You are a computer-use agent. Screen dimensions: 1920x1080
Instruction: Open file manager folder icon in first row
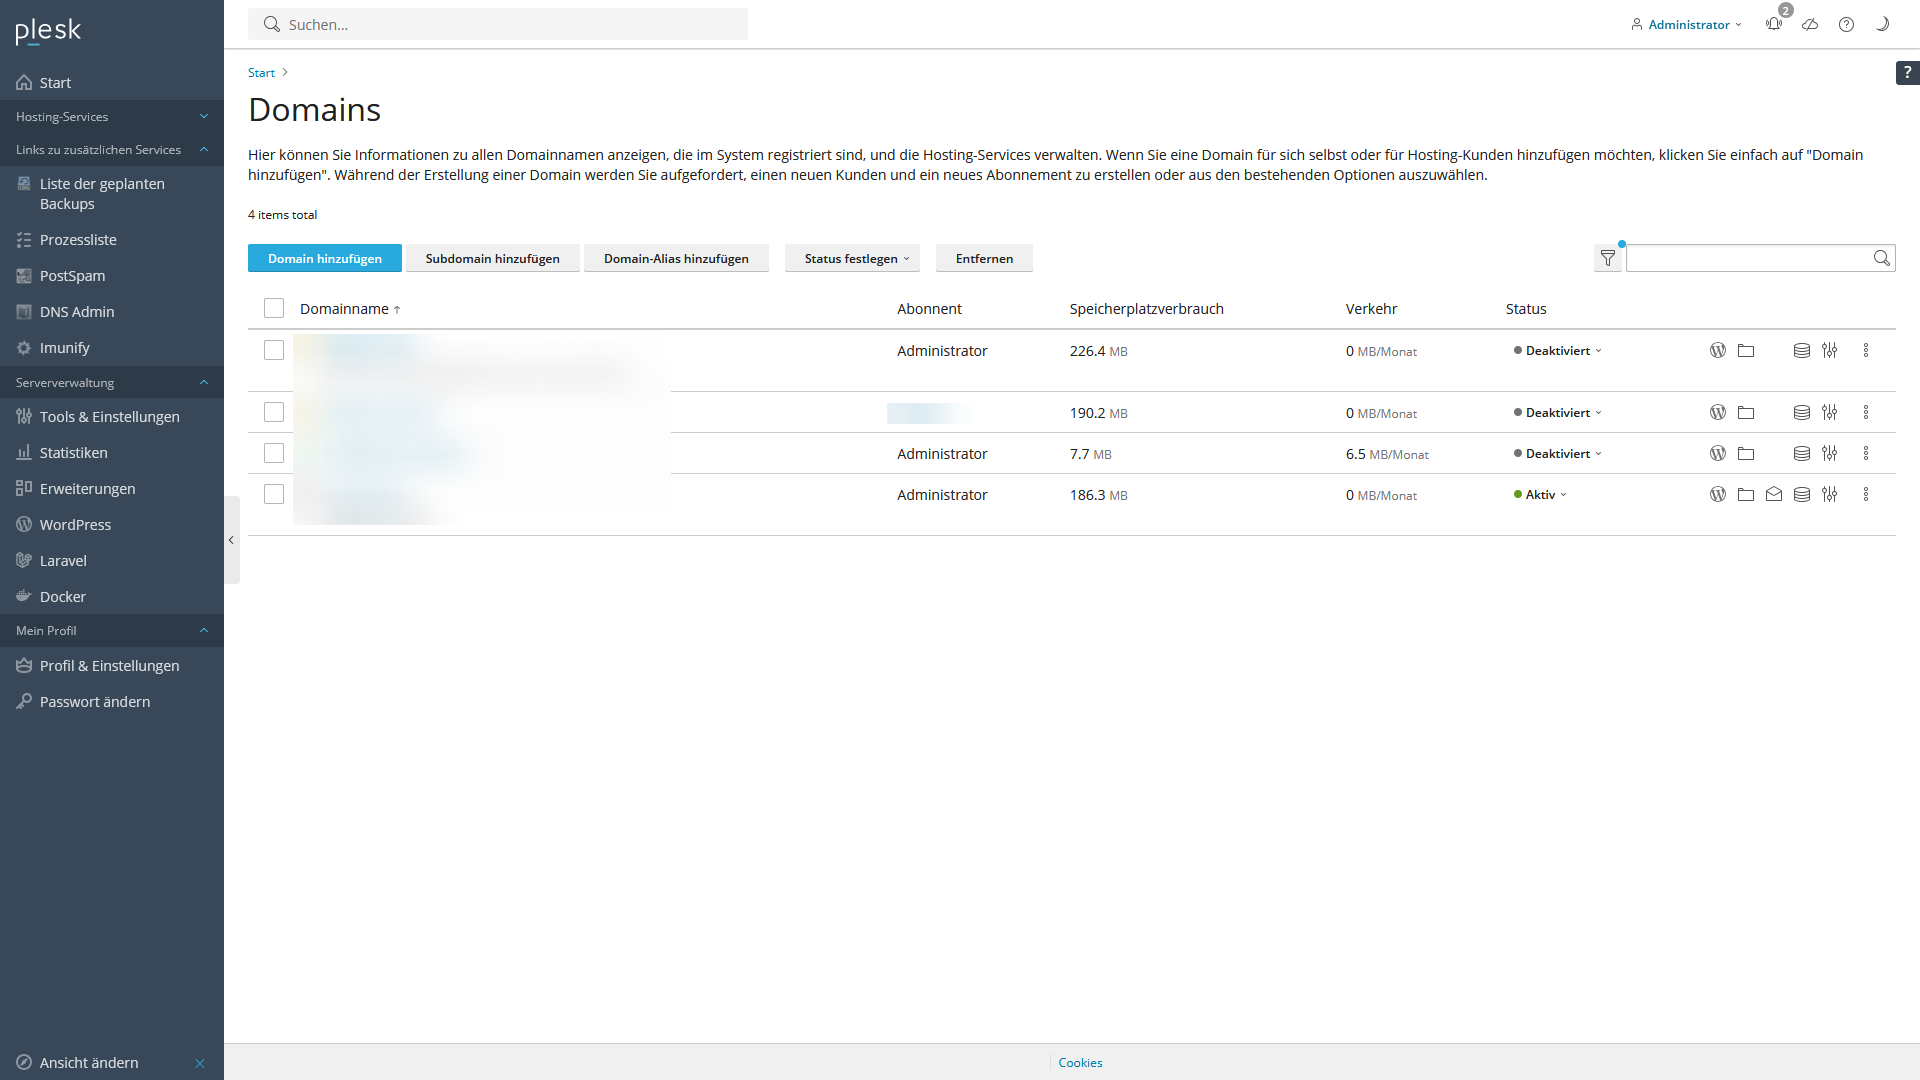click(x=1745, y=351)
